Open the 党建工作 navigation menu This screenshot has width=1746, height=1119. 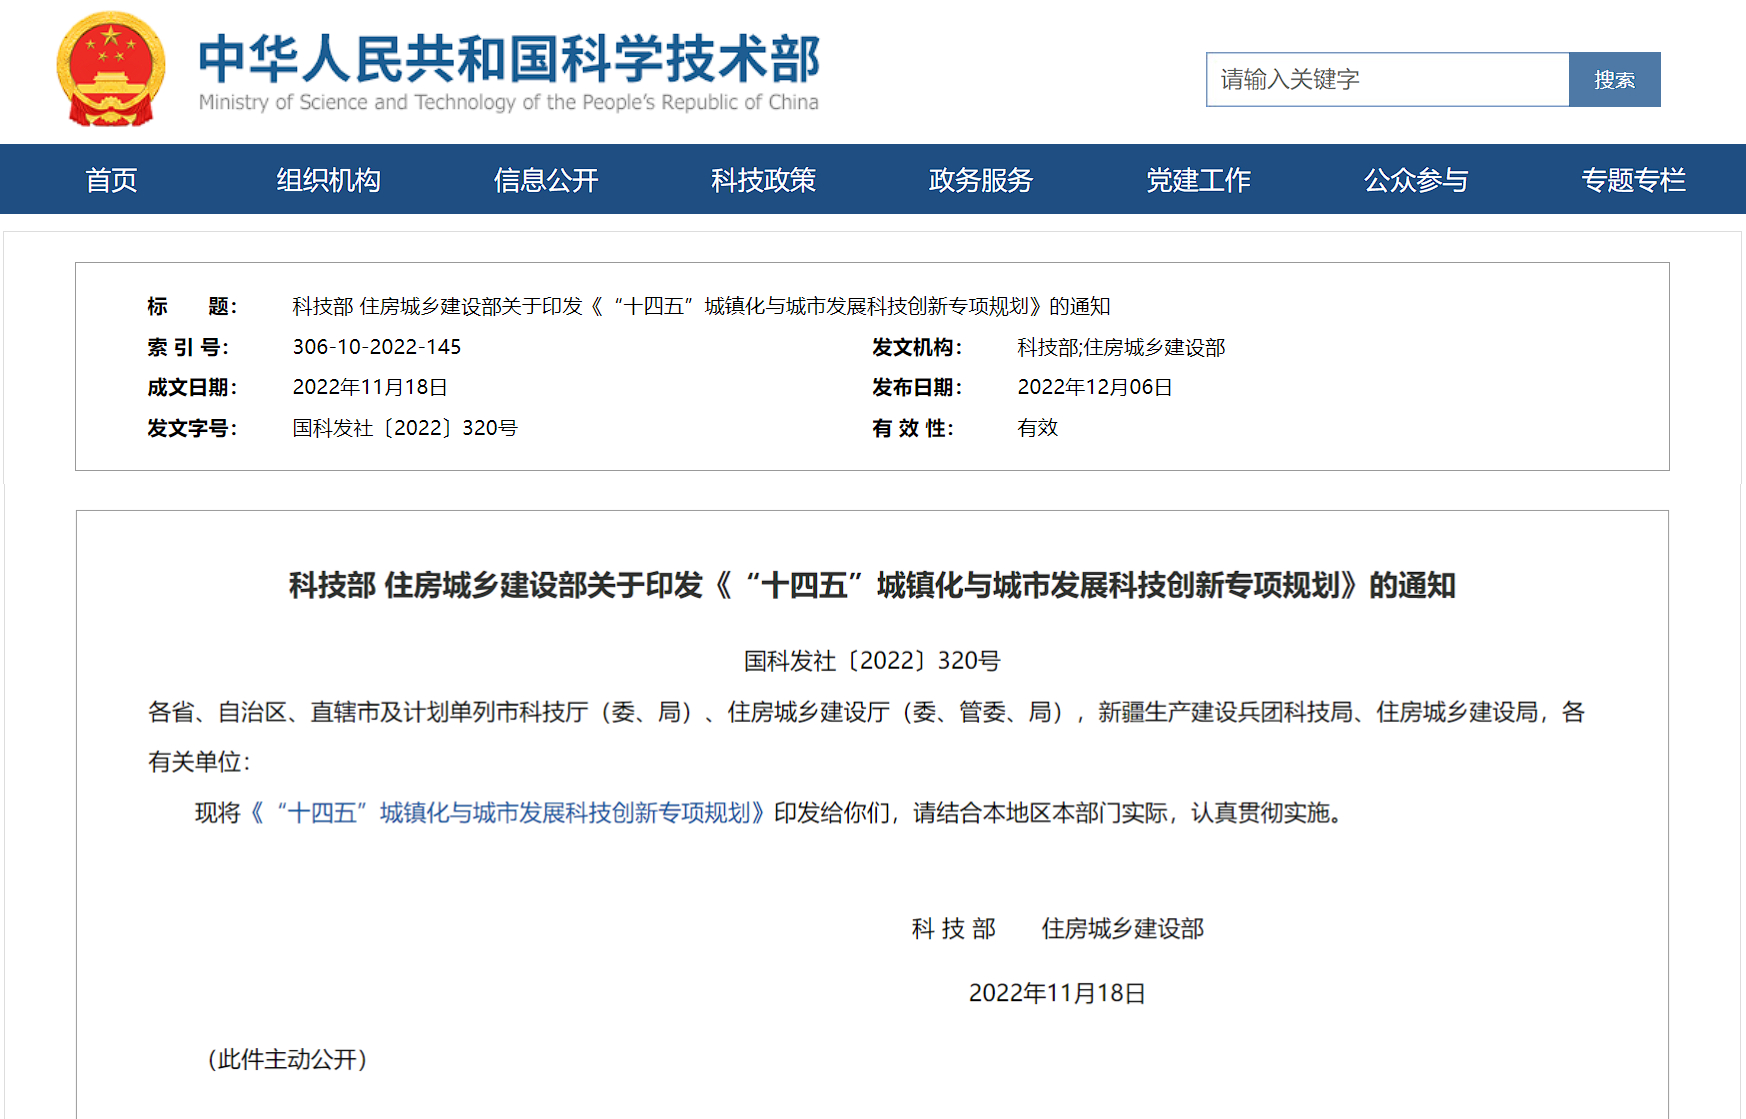[x=1198, y=180]
